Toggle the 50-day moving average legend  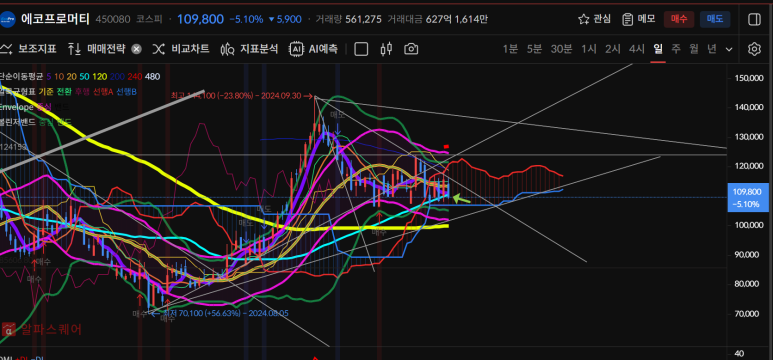pyautogui.click(x=84, y=76)
